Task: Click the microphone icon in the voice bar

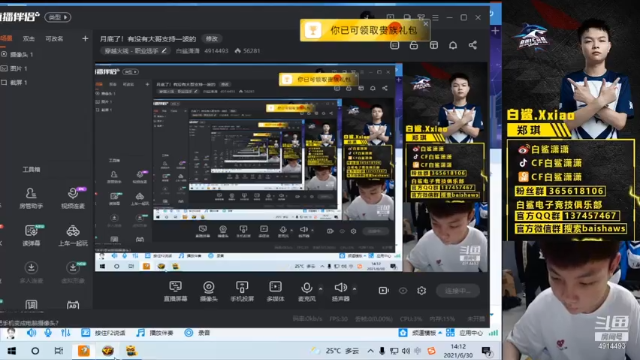Action: coord(48,333)
